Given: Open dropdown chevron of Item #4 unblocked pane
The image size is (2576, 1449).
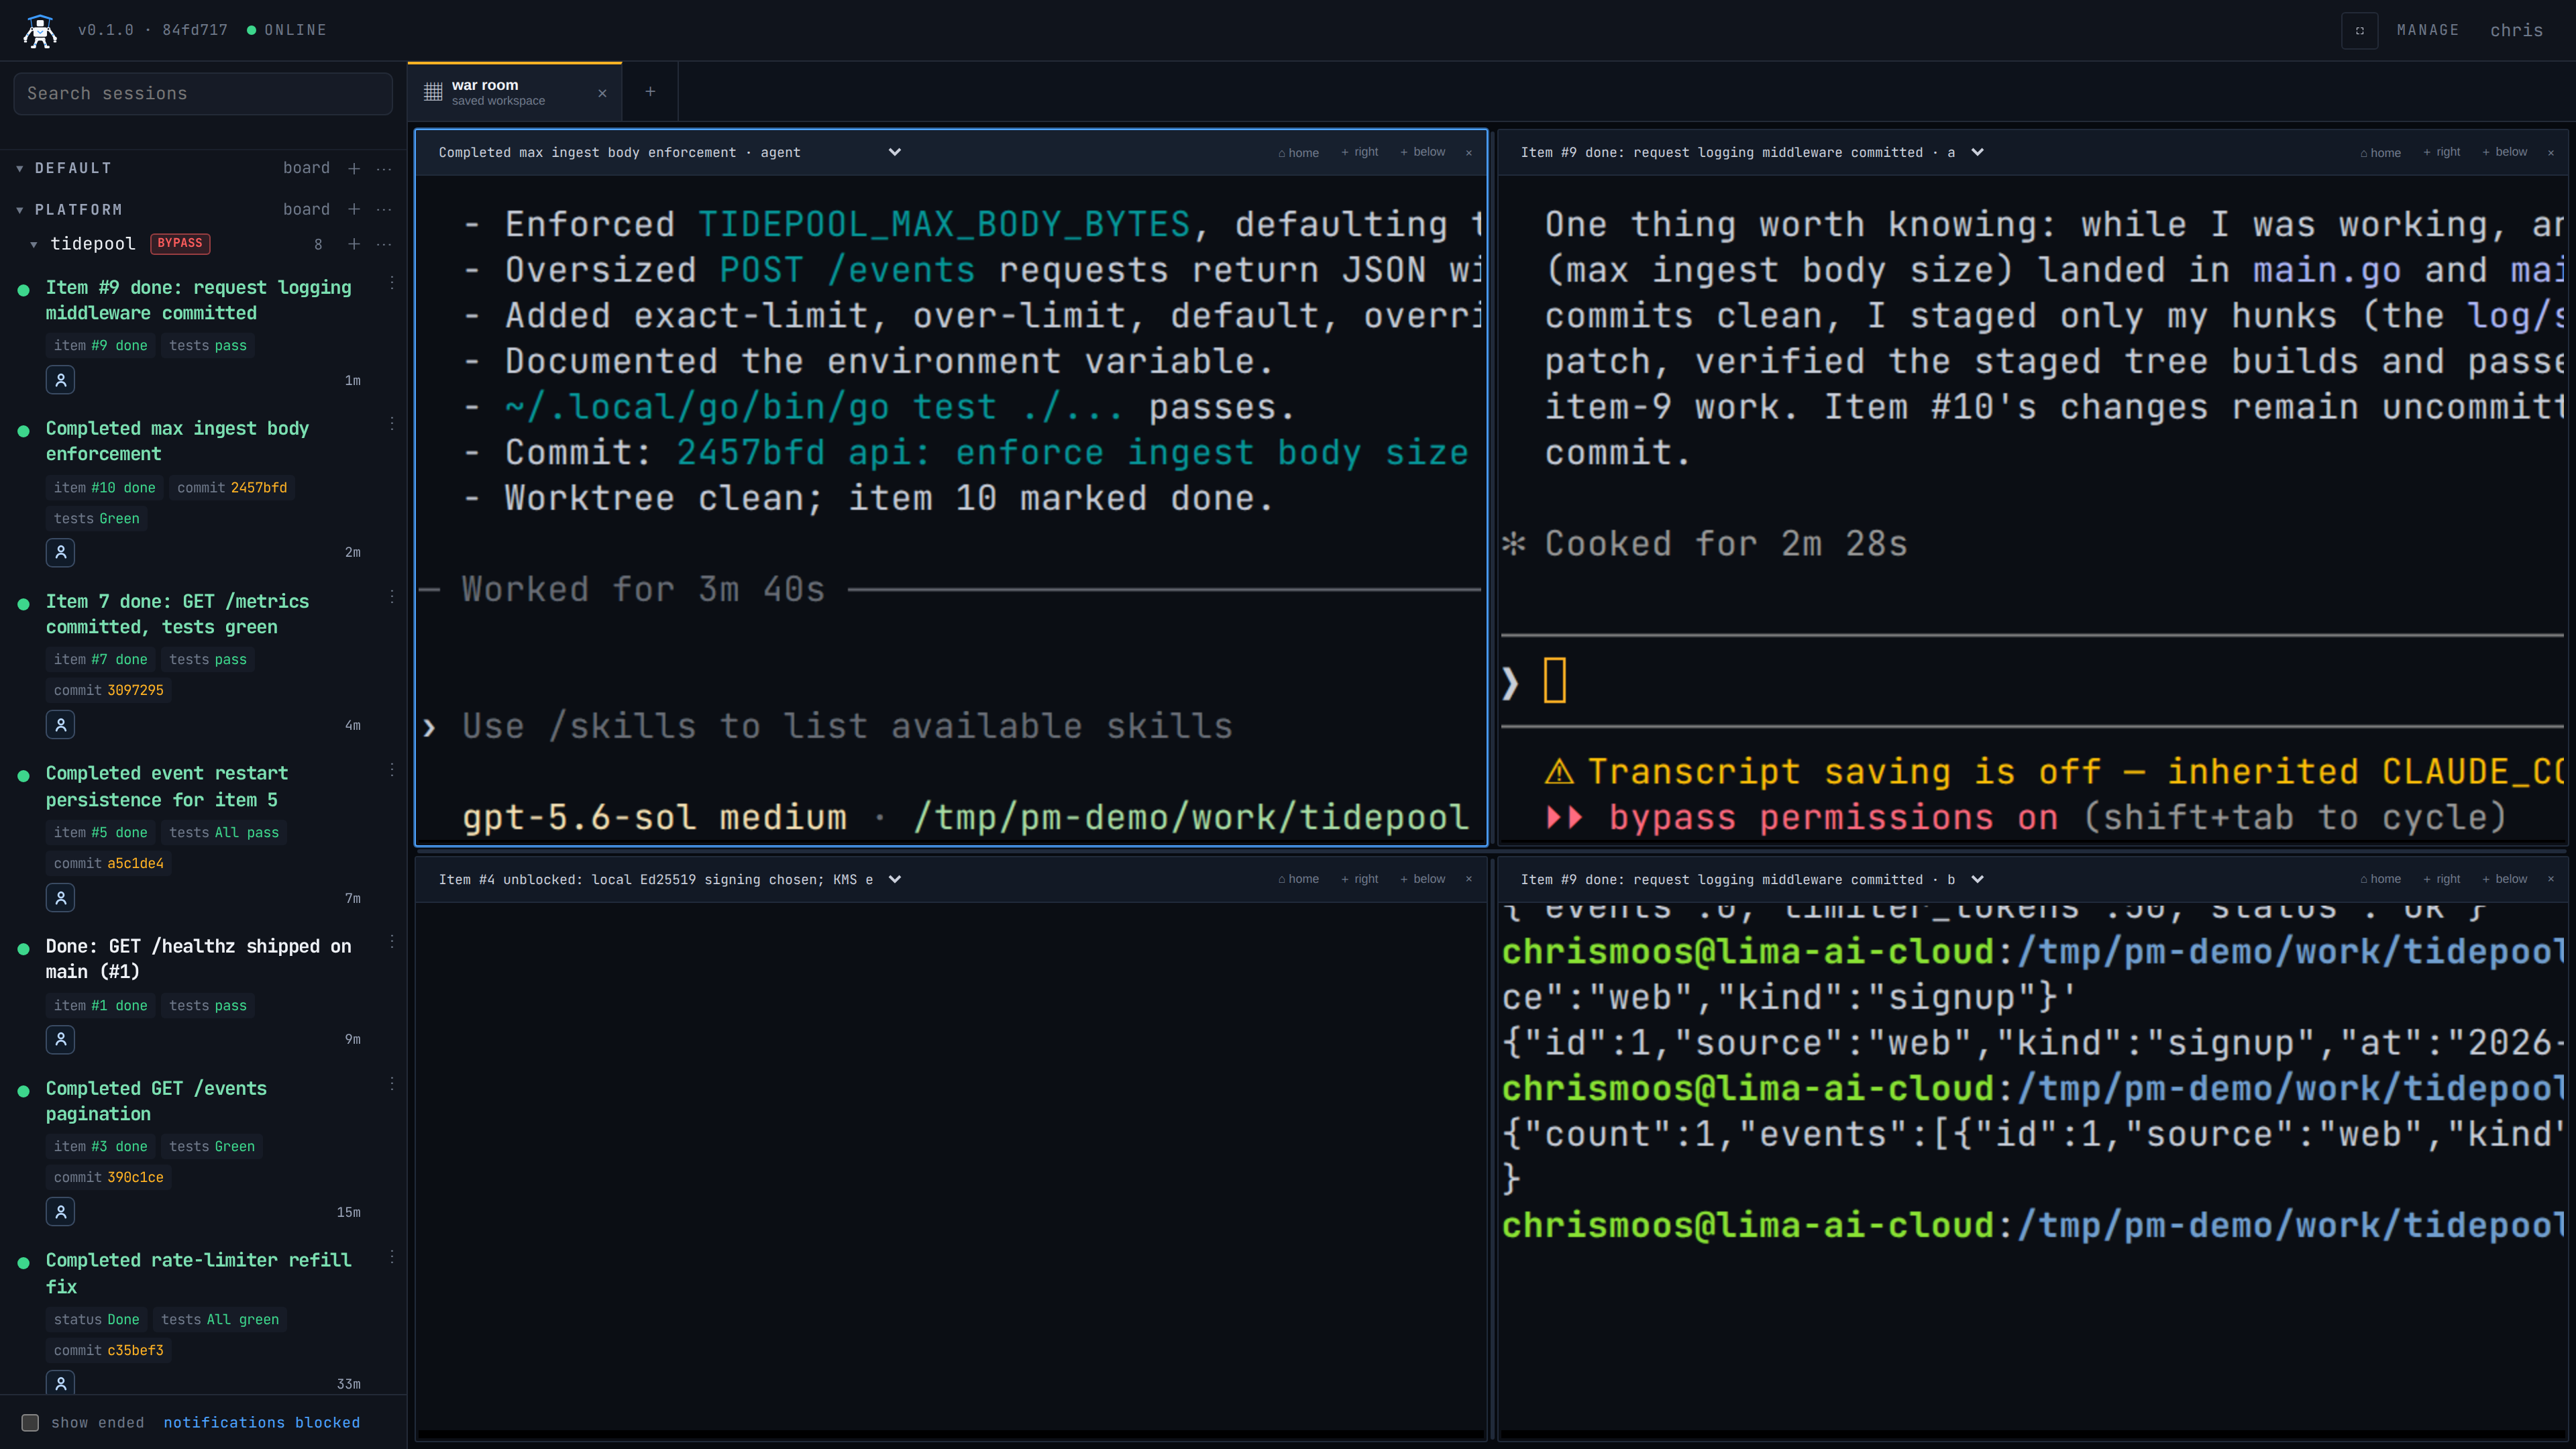Looking at the screenshot, I should [895, 879].
